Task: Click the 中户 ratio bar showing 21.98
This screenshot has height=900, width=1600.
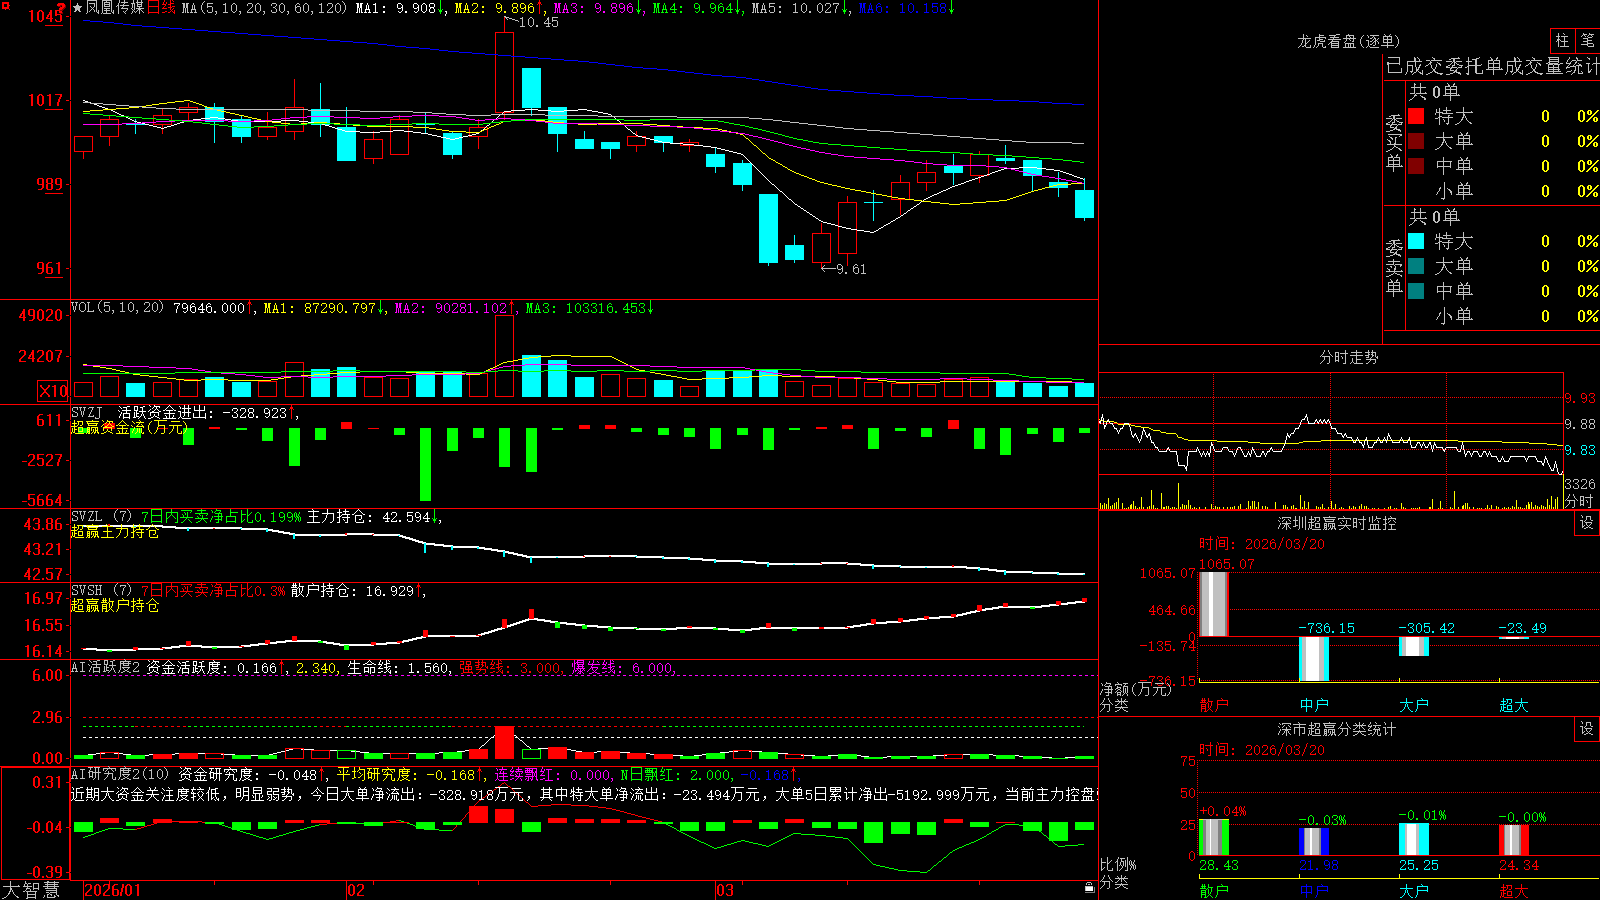Action: click(1314, 841)
